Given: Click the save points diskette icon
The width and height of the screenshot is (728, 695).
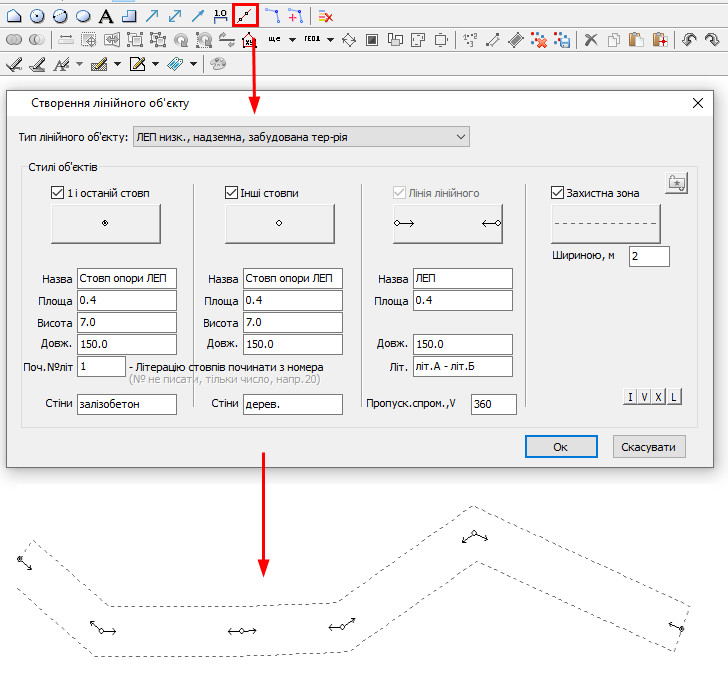Looking at the screenshot, I should coord(562,40).
